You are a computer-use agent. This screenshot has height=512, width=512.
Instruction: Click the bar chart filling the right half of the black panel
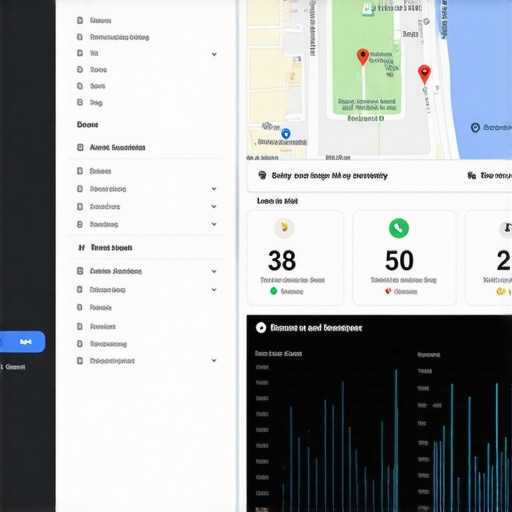point(464,440)
